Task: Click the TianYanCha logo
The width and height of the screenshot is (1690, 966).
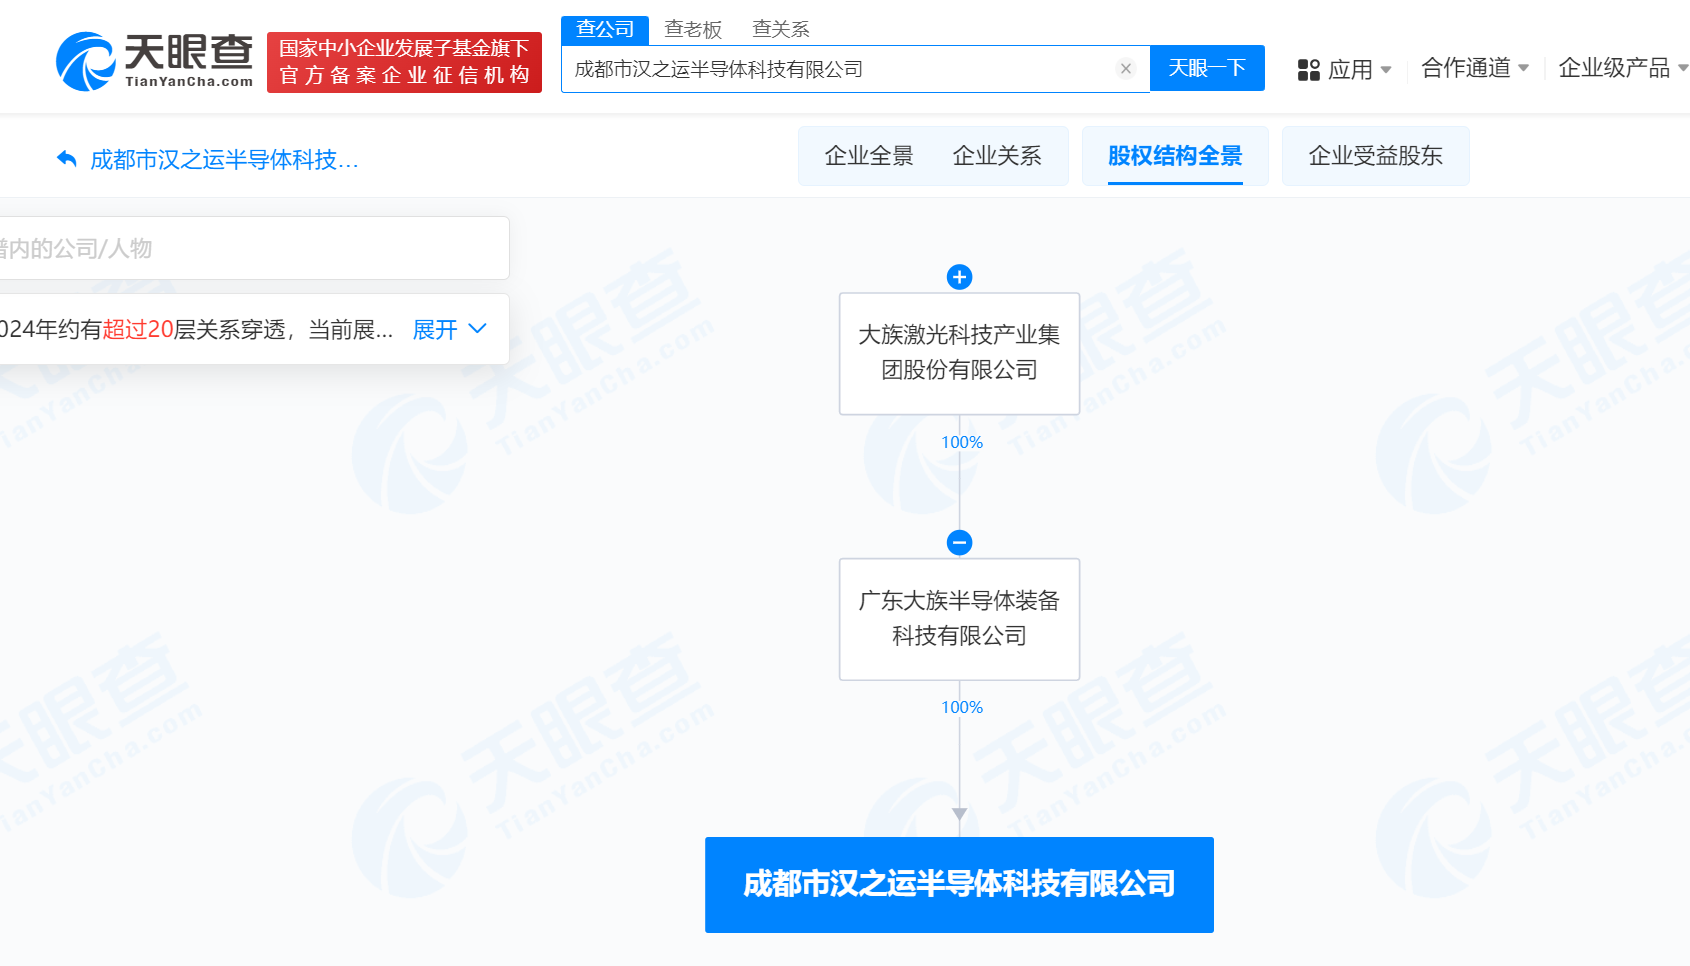Action: pos(154,61)
